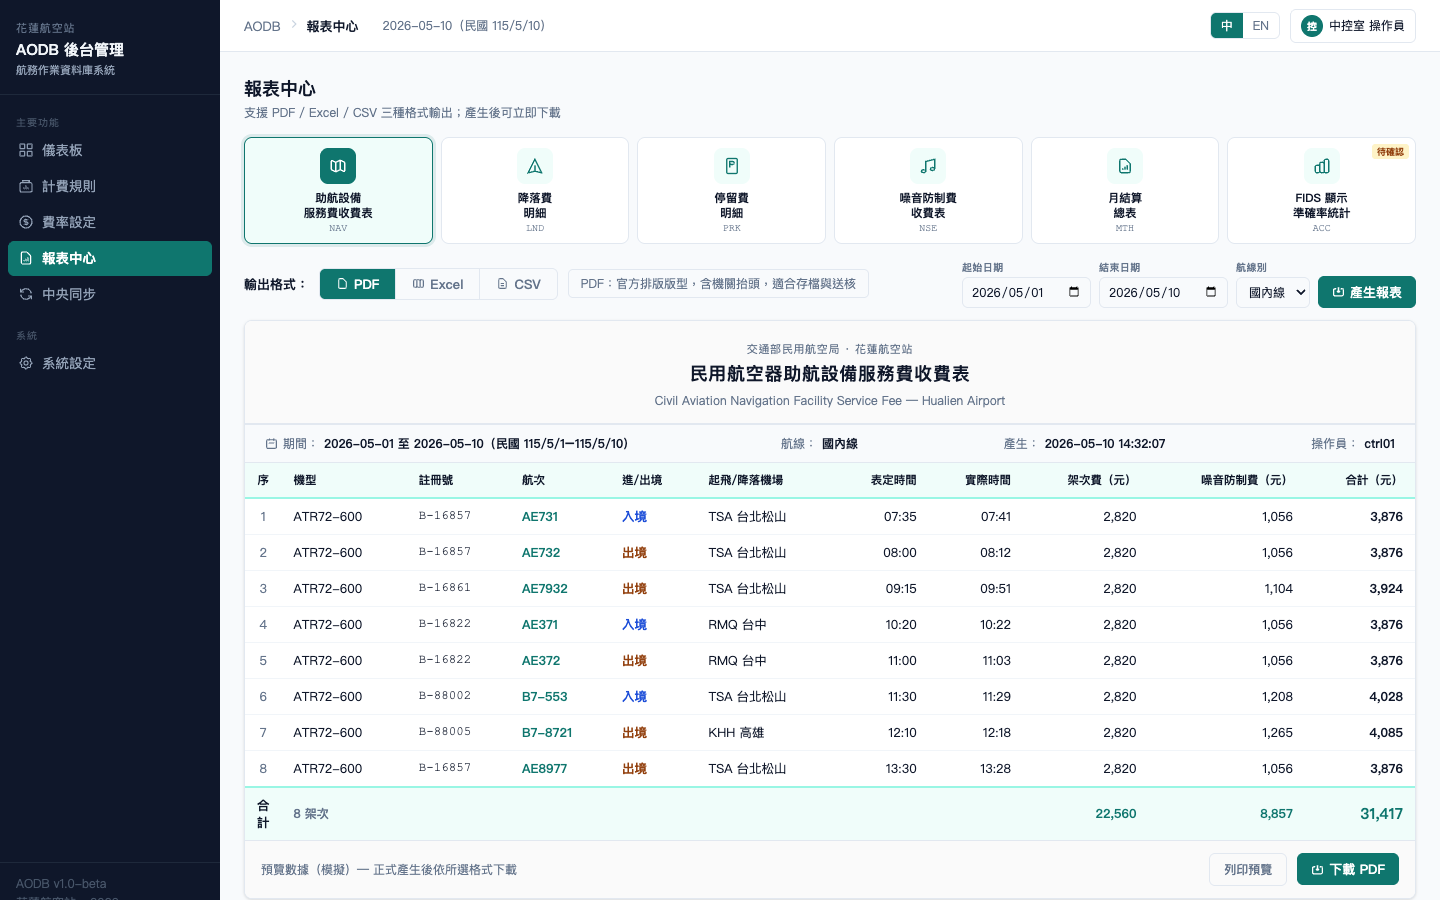
Task: Click the 合計 (元) column header
Action: click(x=1371, y=480)
